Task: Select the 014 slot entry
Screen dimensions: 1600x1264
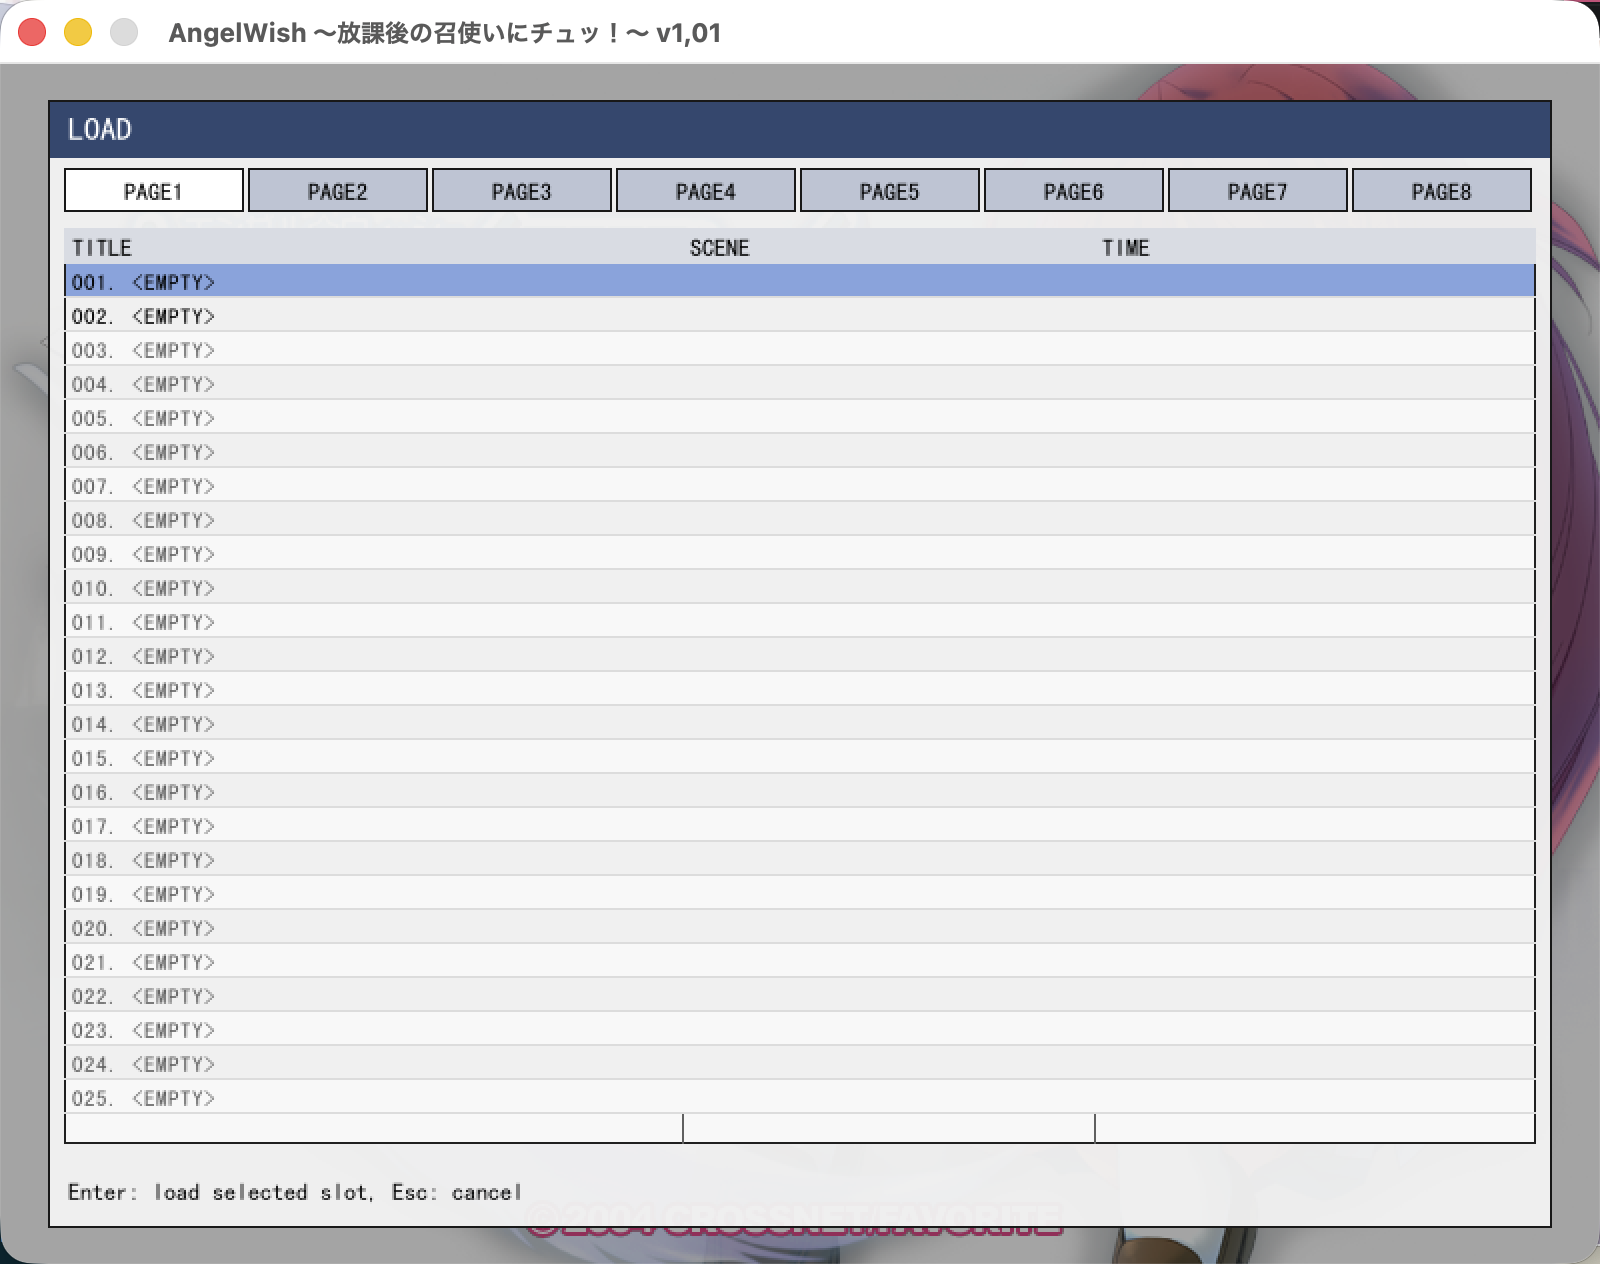Action: [800, 723]
